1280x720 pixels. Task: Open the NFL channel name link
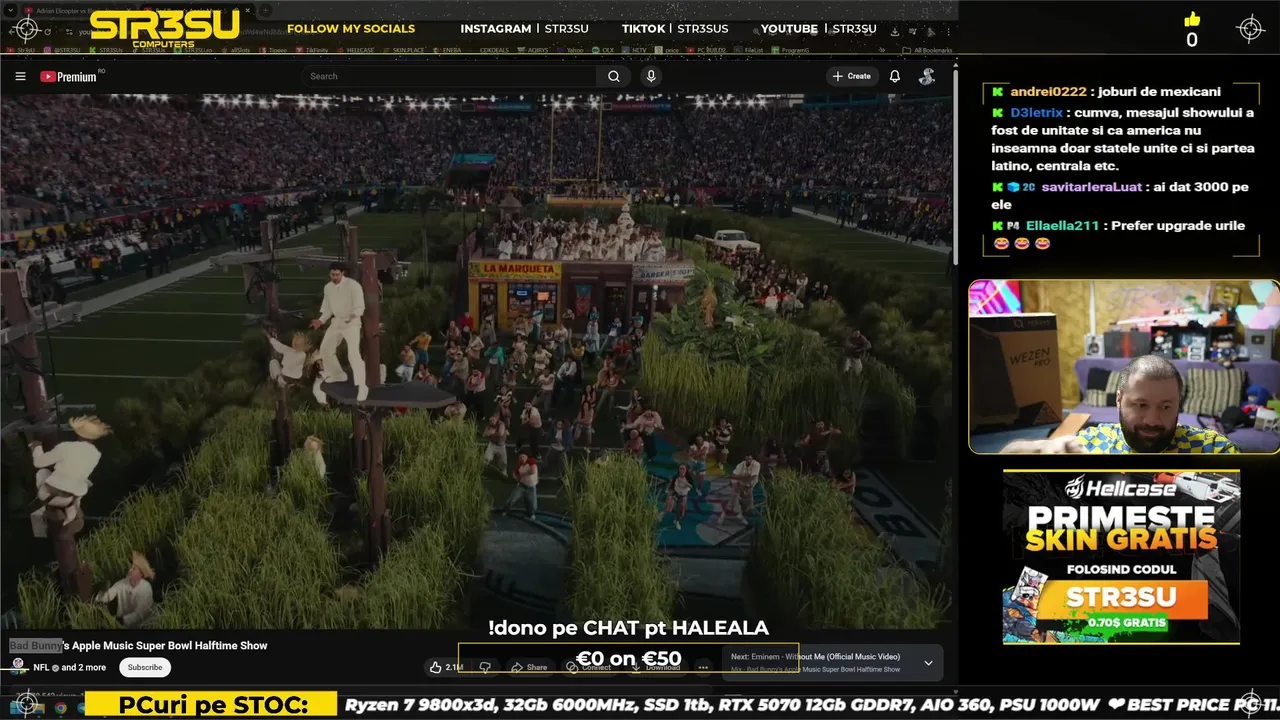(x=41, y=667)
